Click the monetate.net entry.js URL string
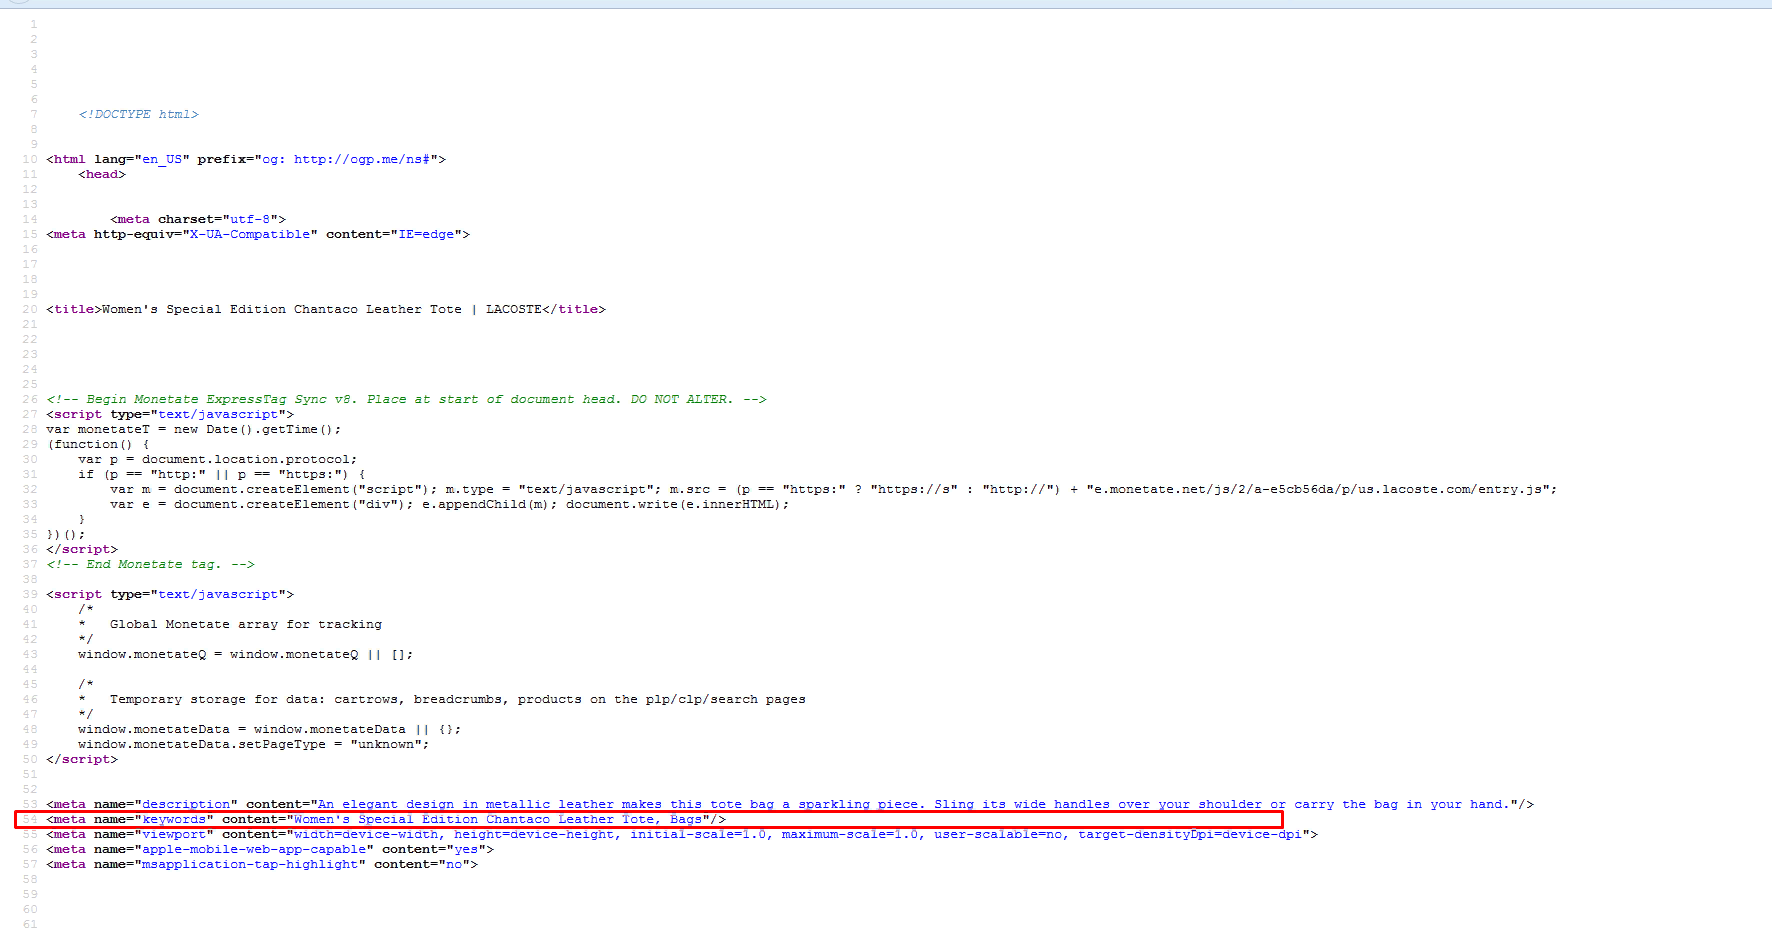Viewport: 1772px width, 928px height. click(1320, 489)
